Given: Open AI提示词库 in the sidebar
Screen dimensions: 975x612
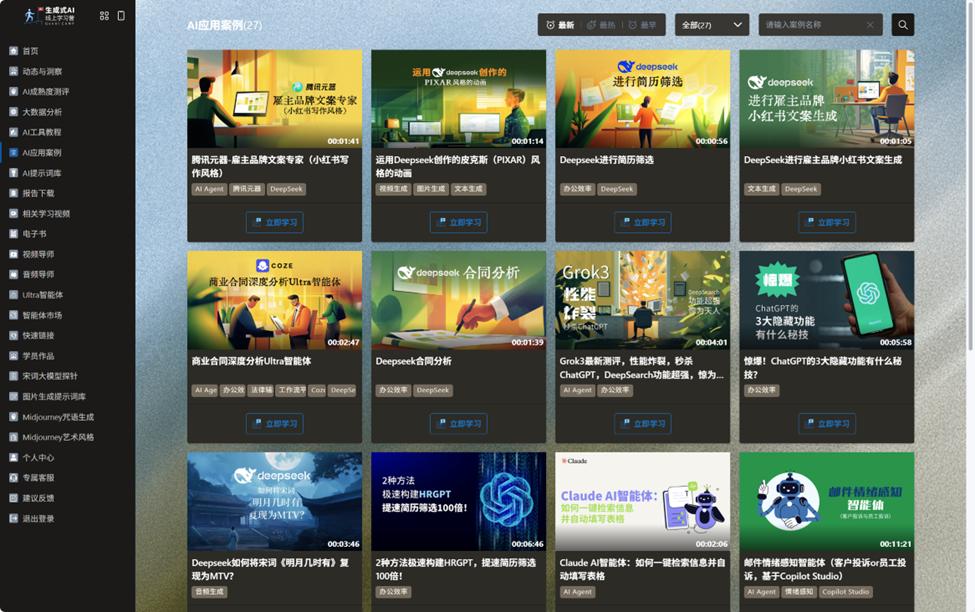Looking at the screenshot, I should click(x=41, y=173).
